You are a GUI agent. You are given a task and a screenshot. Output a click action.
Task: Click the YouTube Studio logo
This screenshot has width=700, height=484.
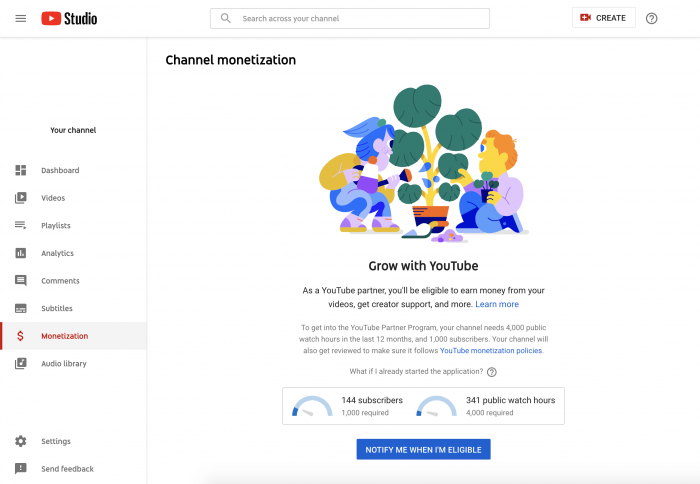coord(69,18)
